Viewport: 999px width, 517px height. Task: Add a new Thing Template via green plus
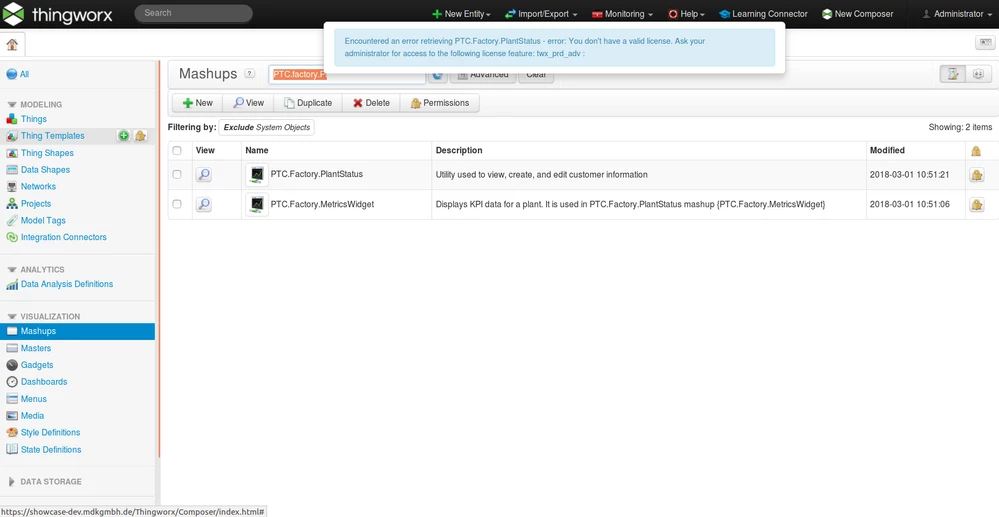tap(124, 136)
